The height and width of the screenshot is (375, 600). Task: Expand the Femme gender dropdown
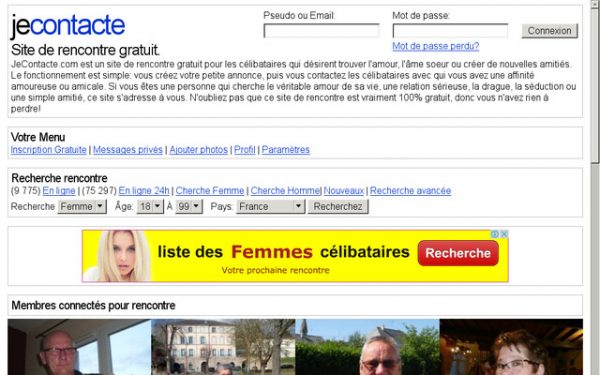click(82, 207)
